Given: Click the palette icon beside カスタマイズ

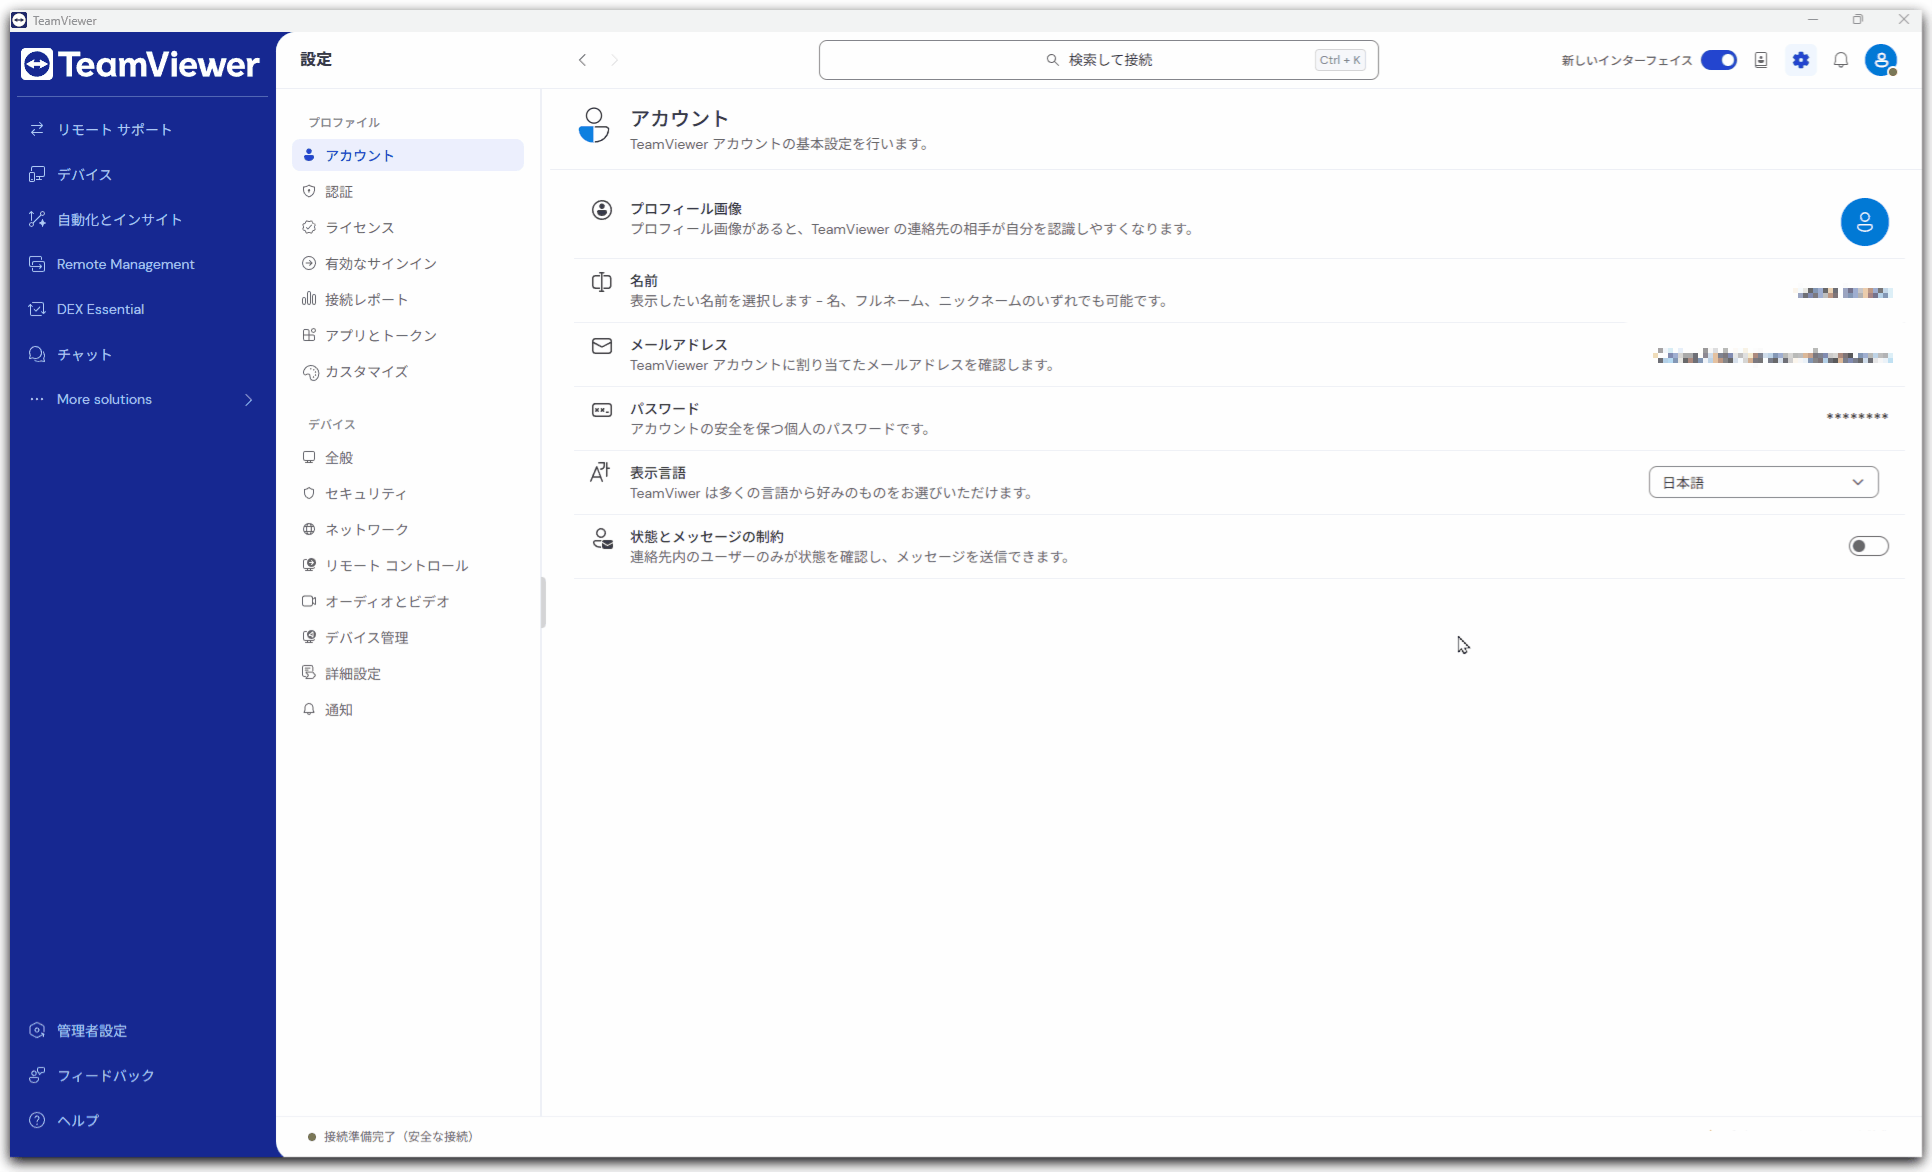Looking at the screenshot, I should click(x=310, y=372).
